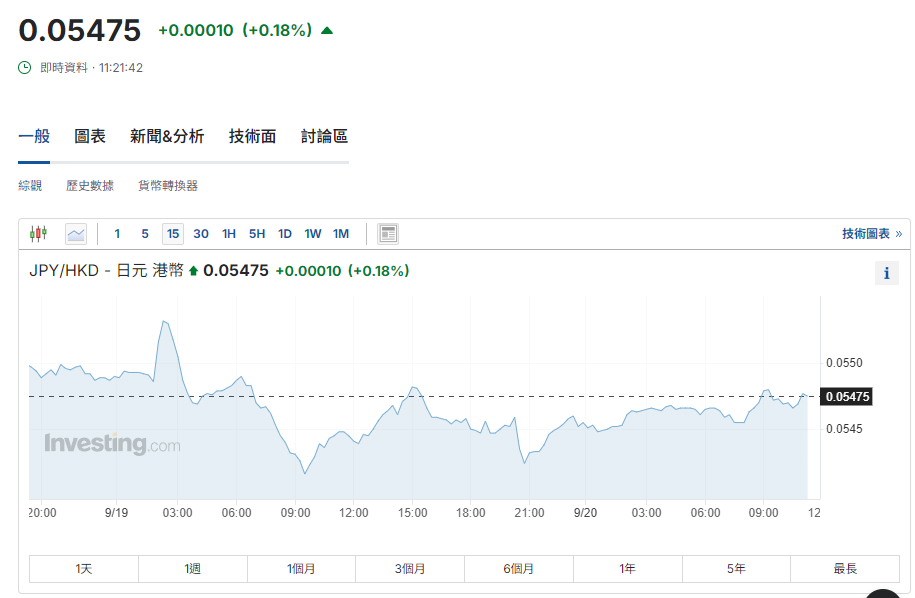
Task: Open the 貨幣轉換器 link
Action: coord(168,186)
